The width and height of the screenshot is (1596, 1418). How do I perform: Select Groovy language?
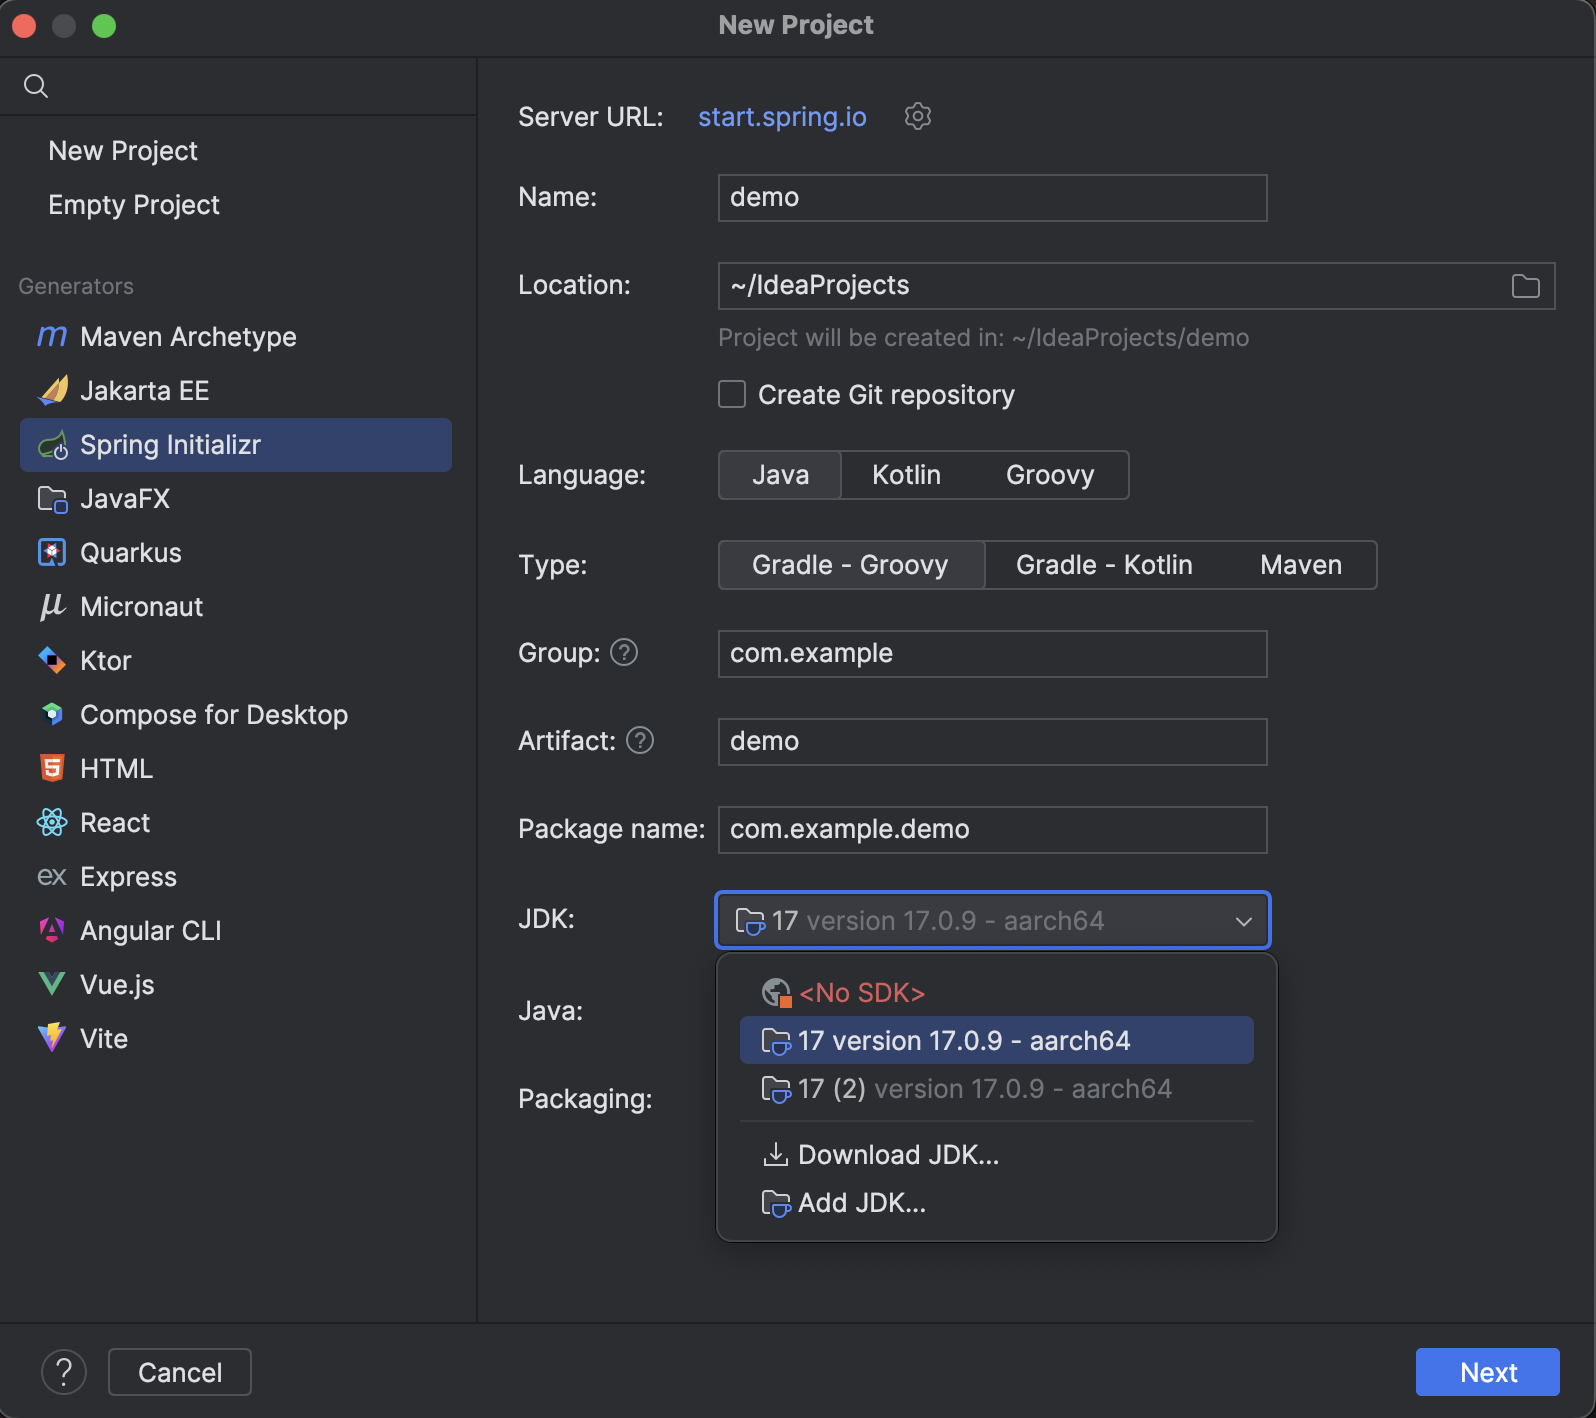pos(1050,475)
